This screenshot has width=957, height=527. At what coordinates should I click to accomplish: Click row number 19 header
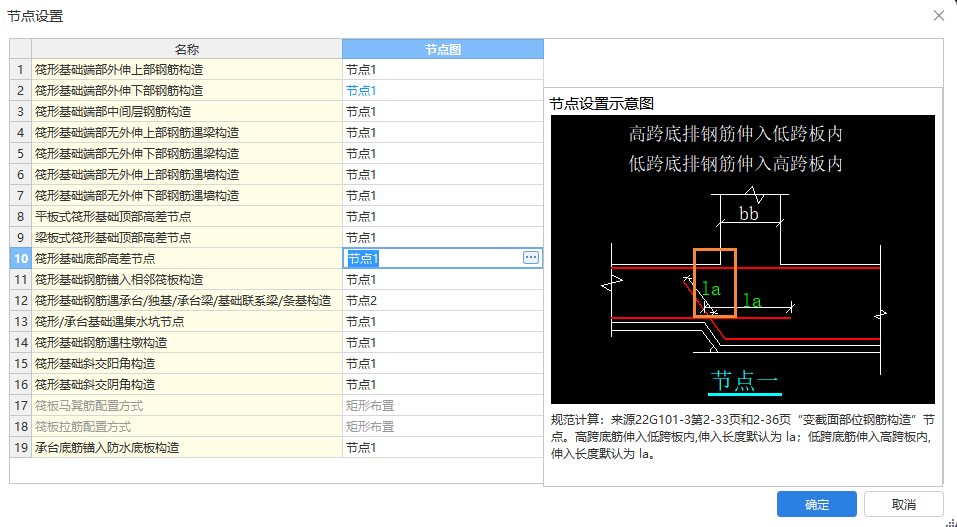tap(21, 447)
